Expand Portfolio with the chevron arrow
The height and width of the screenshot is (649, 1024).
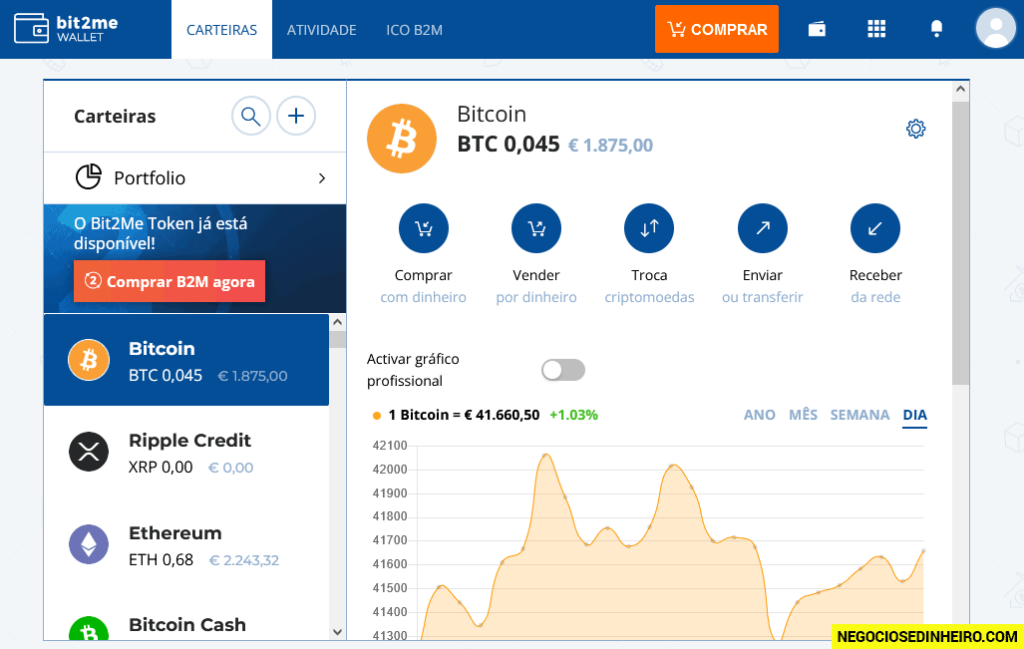[321, 178]
